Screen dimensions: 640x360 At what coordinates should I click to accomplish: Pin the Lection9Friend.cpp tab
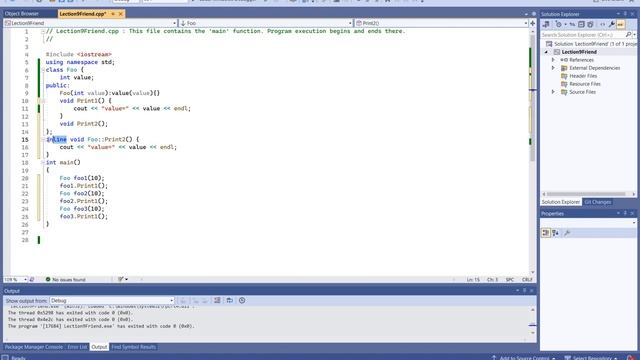tap(113, 14)
